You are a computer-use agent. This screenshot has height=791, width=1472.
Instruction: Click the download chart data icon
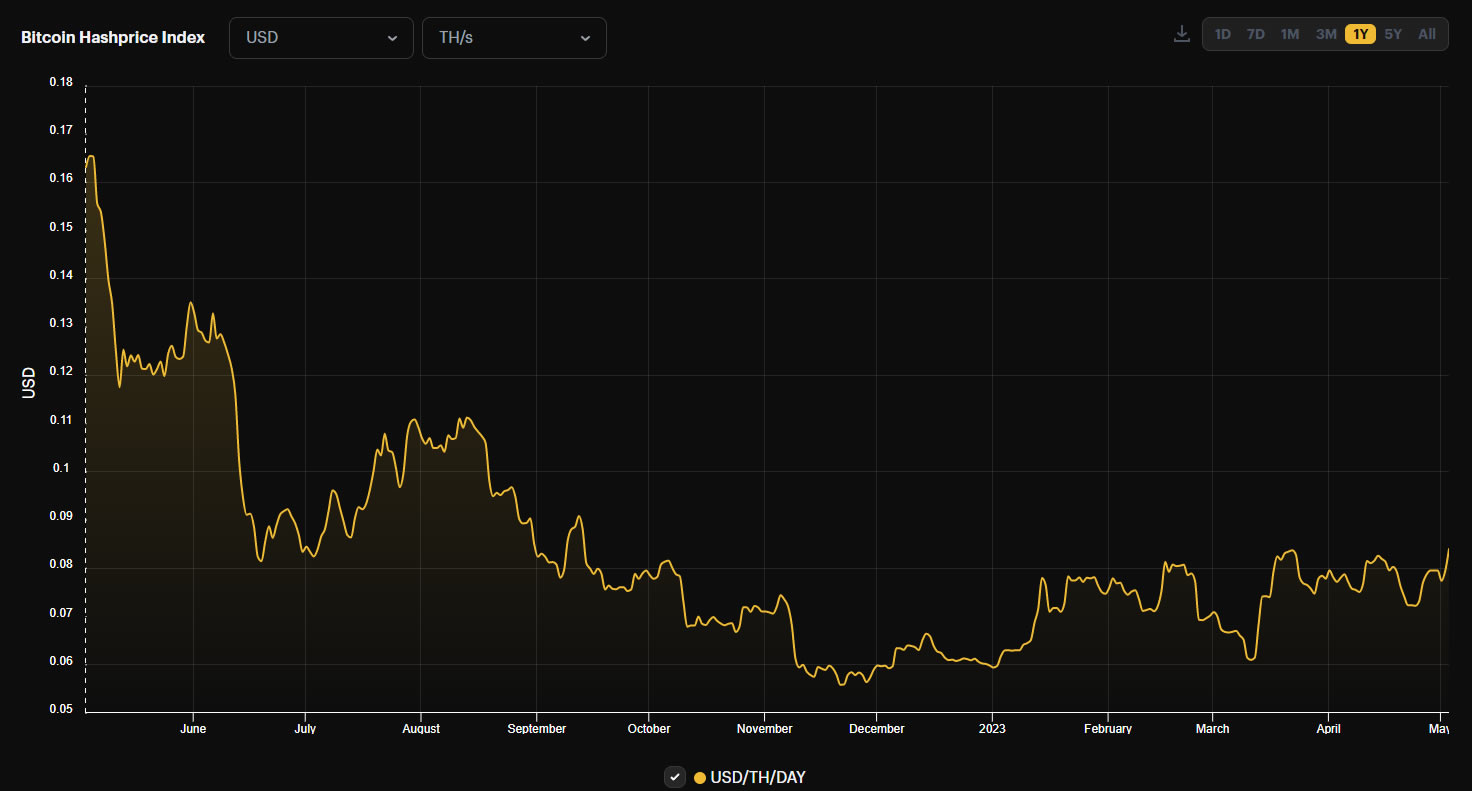pyautogui.click(x=1181, y=34)
